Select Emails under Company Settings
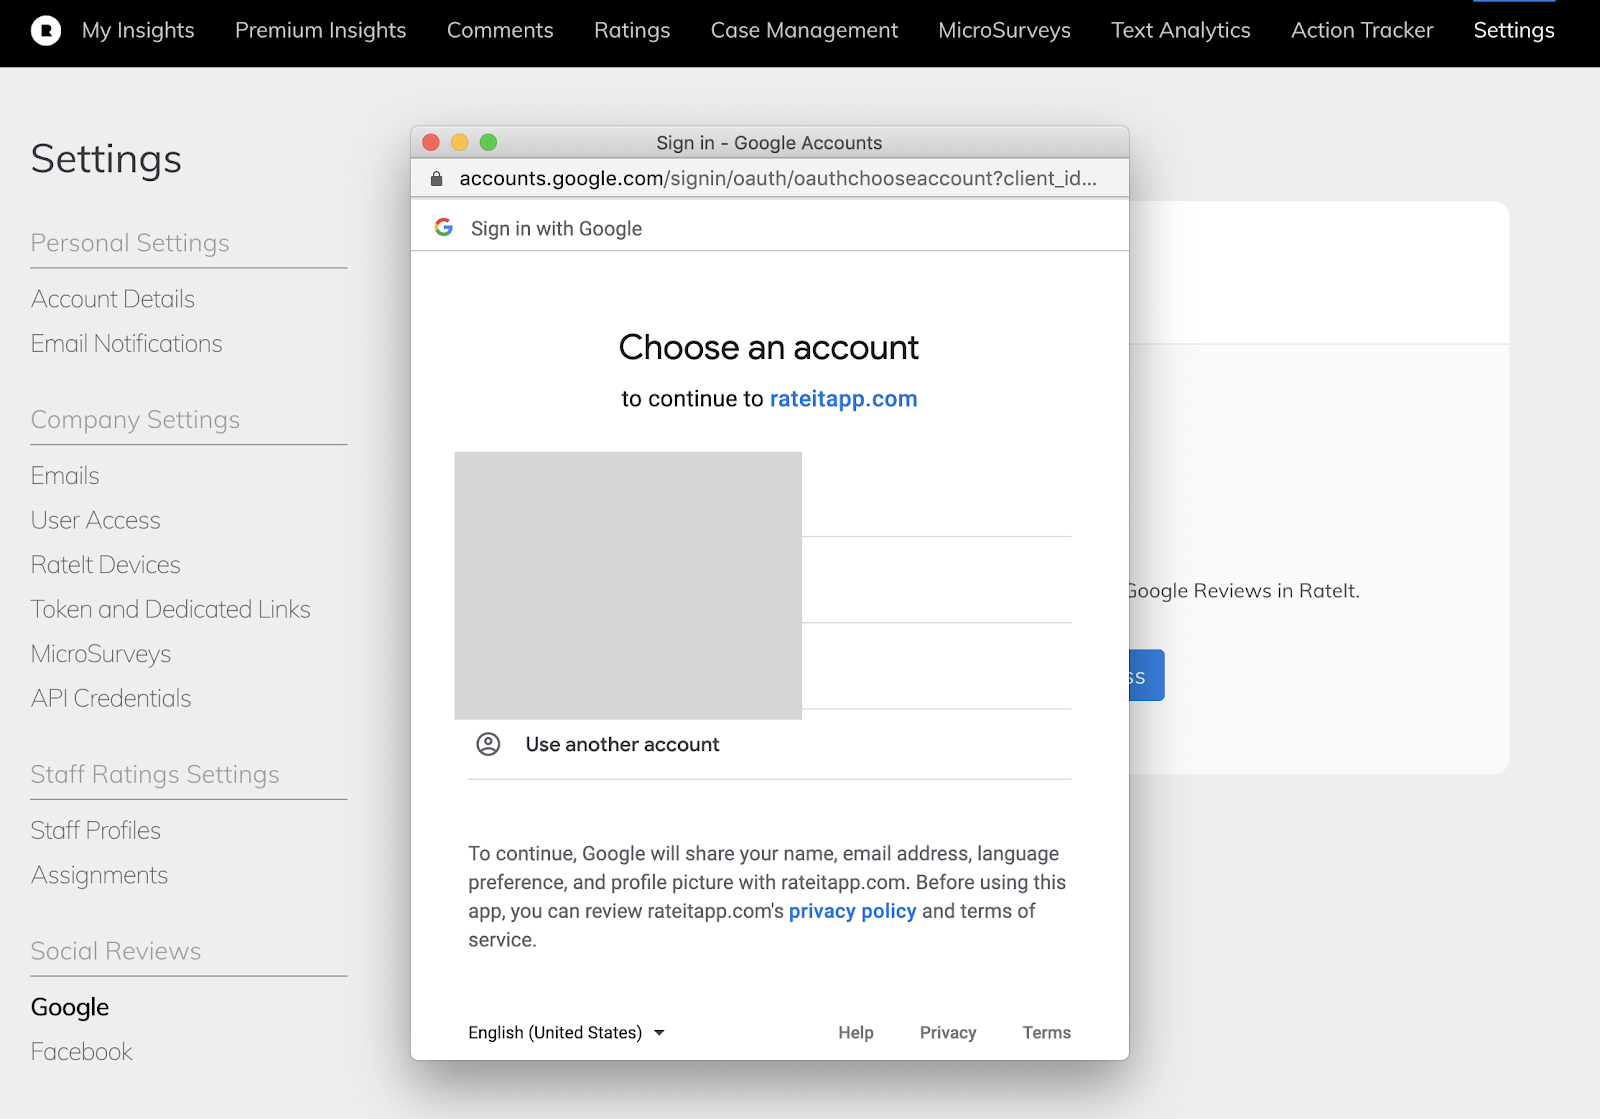This screenshot has height=1119, width=1600. [65, 476]
